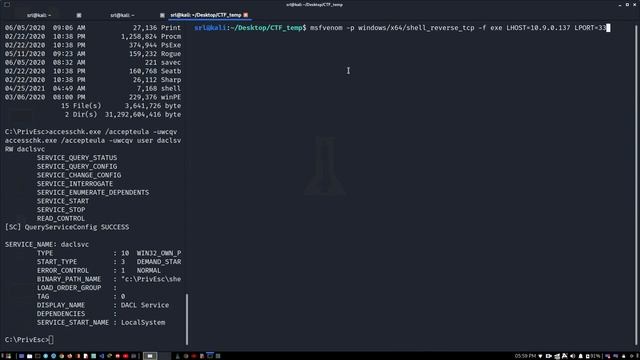Click the ERROR_CONTROL NORMAL row
The width and height of the screenshot is (640, 360).
(x=99, y=271)
